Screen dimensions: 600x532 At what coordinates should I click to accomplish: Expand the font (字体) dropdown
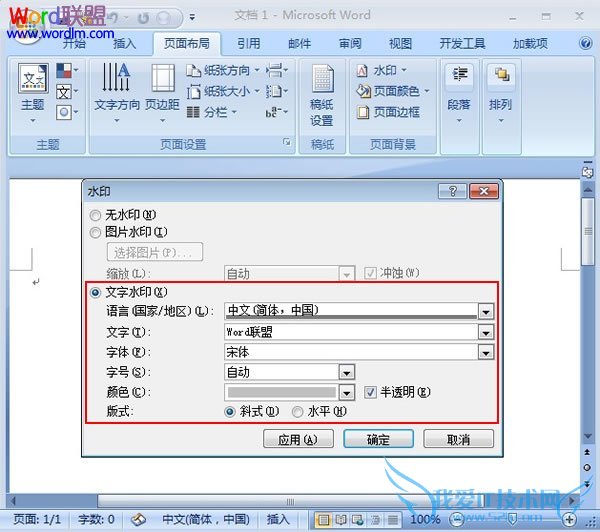coord(486,352)
